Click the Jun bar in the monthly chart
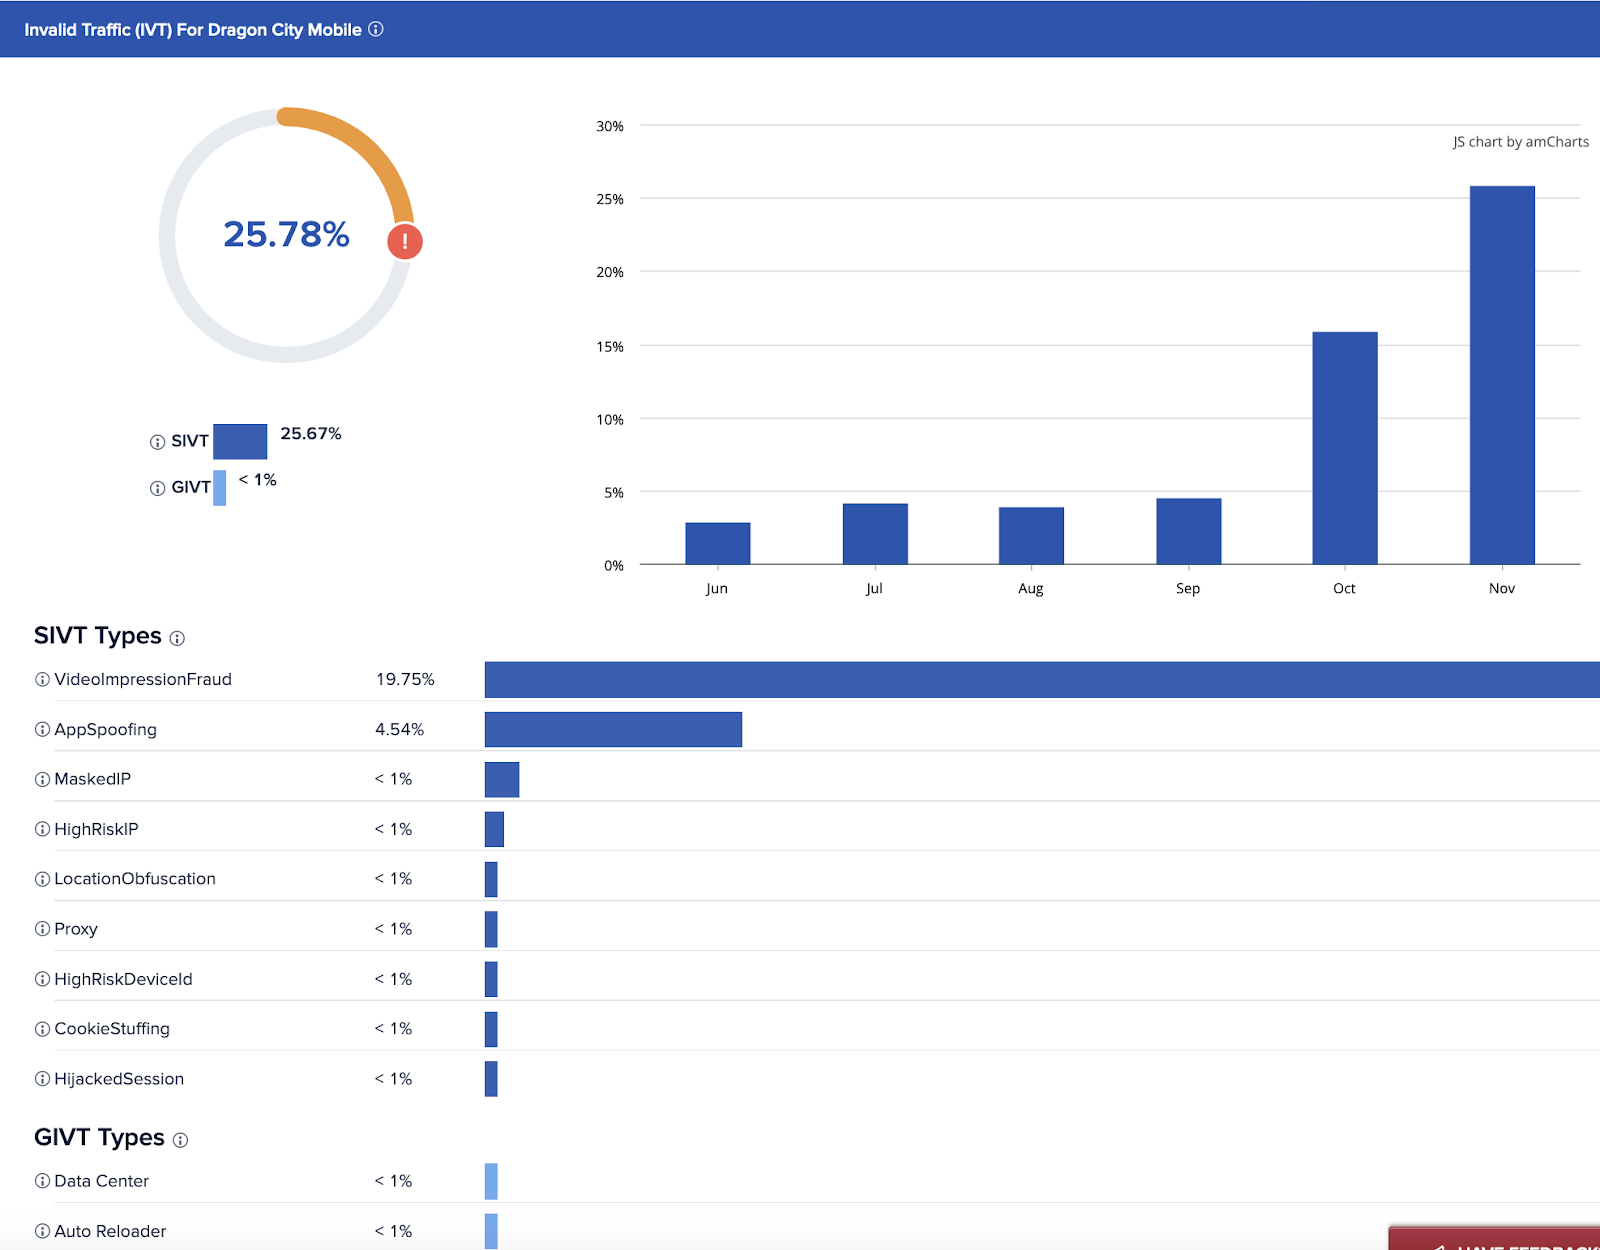 pos(718,543)
